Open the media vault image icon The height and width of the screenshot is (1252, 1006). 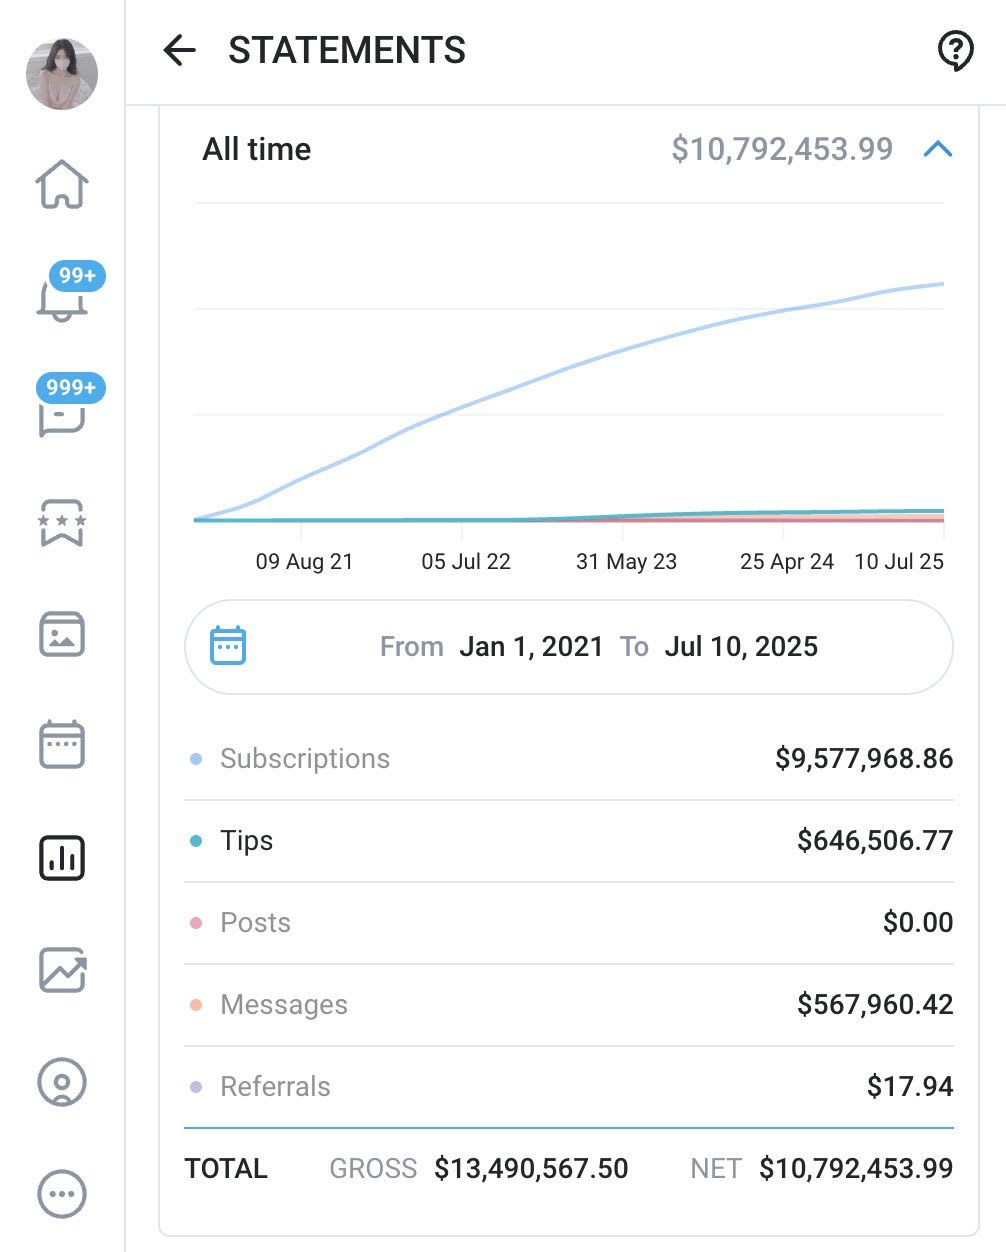point(63,634)
